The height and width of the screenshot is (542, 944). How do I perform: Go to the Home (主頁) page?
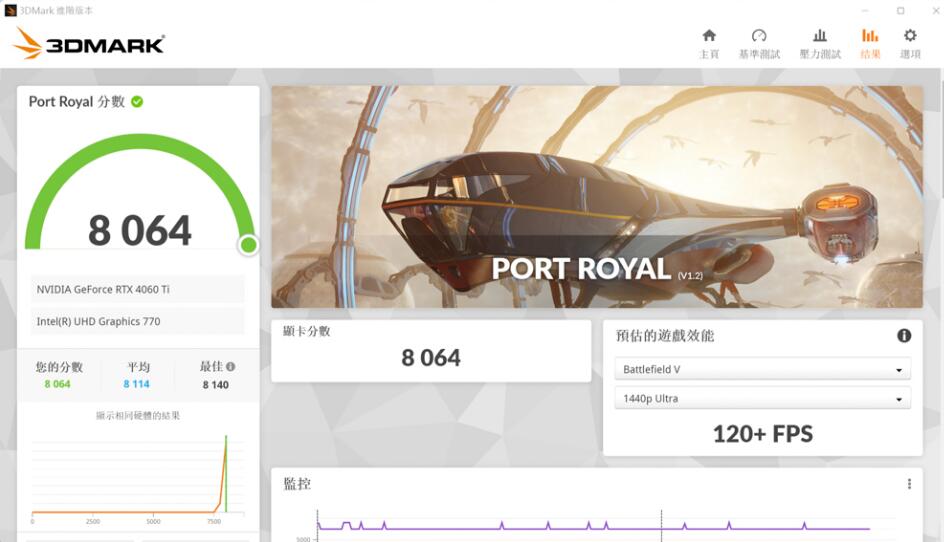click(x=709, y=43)
